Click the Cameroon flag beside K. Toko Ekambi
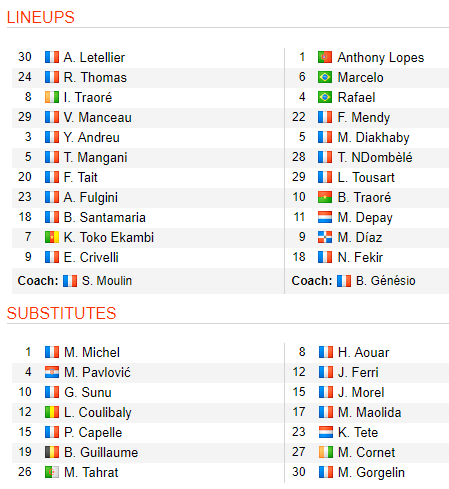 (52, 237)
